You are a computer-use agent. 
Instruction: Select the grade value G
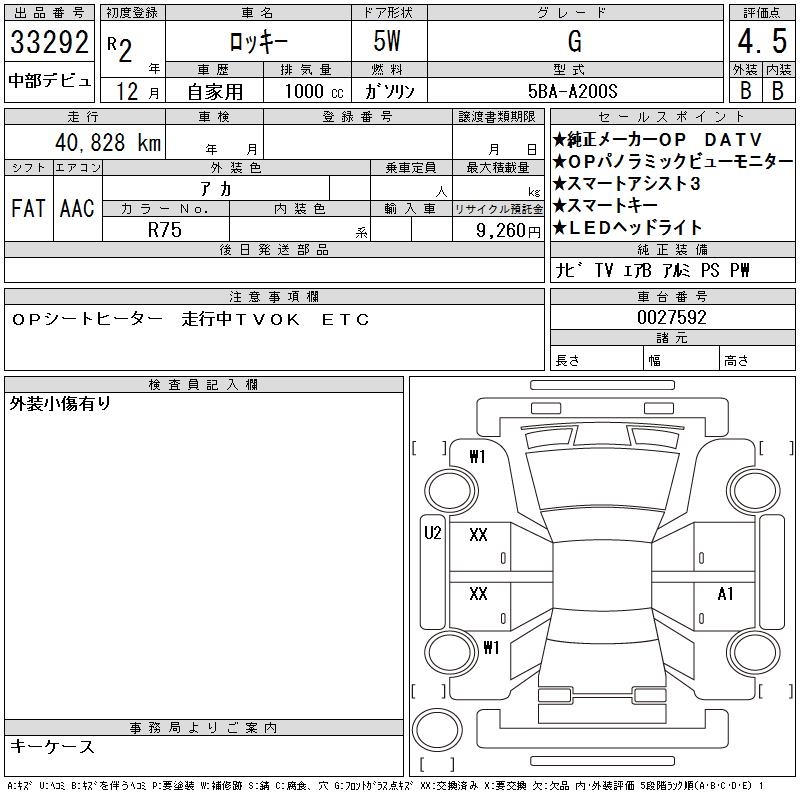(575, 41)
